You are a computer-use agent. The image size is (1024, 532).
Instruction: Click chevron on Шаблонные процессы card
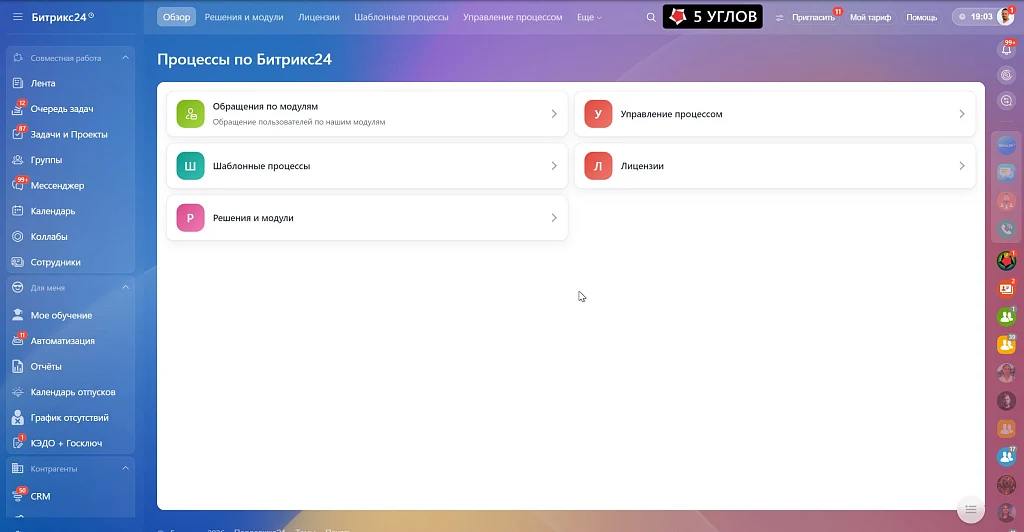point(554,166)
